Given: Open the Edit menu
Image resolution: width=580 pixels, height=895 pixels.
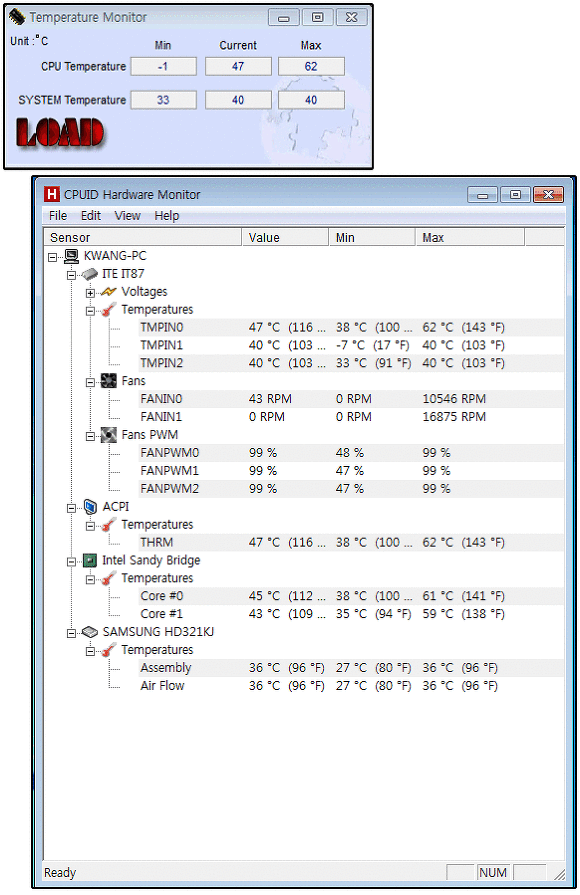Looking at the screenshot, I should [x=90, y=216].
